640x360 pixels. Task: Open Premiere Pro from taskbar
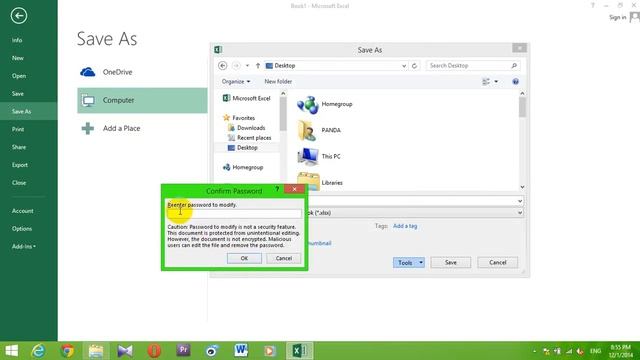[x=183, y=351]
